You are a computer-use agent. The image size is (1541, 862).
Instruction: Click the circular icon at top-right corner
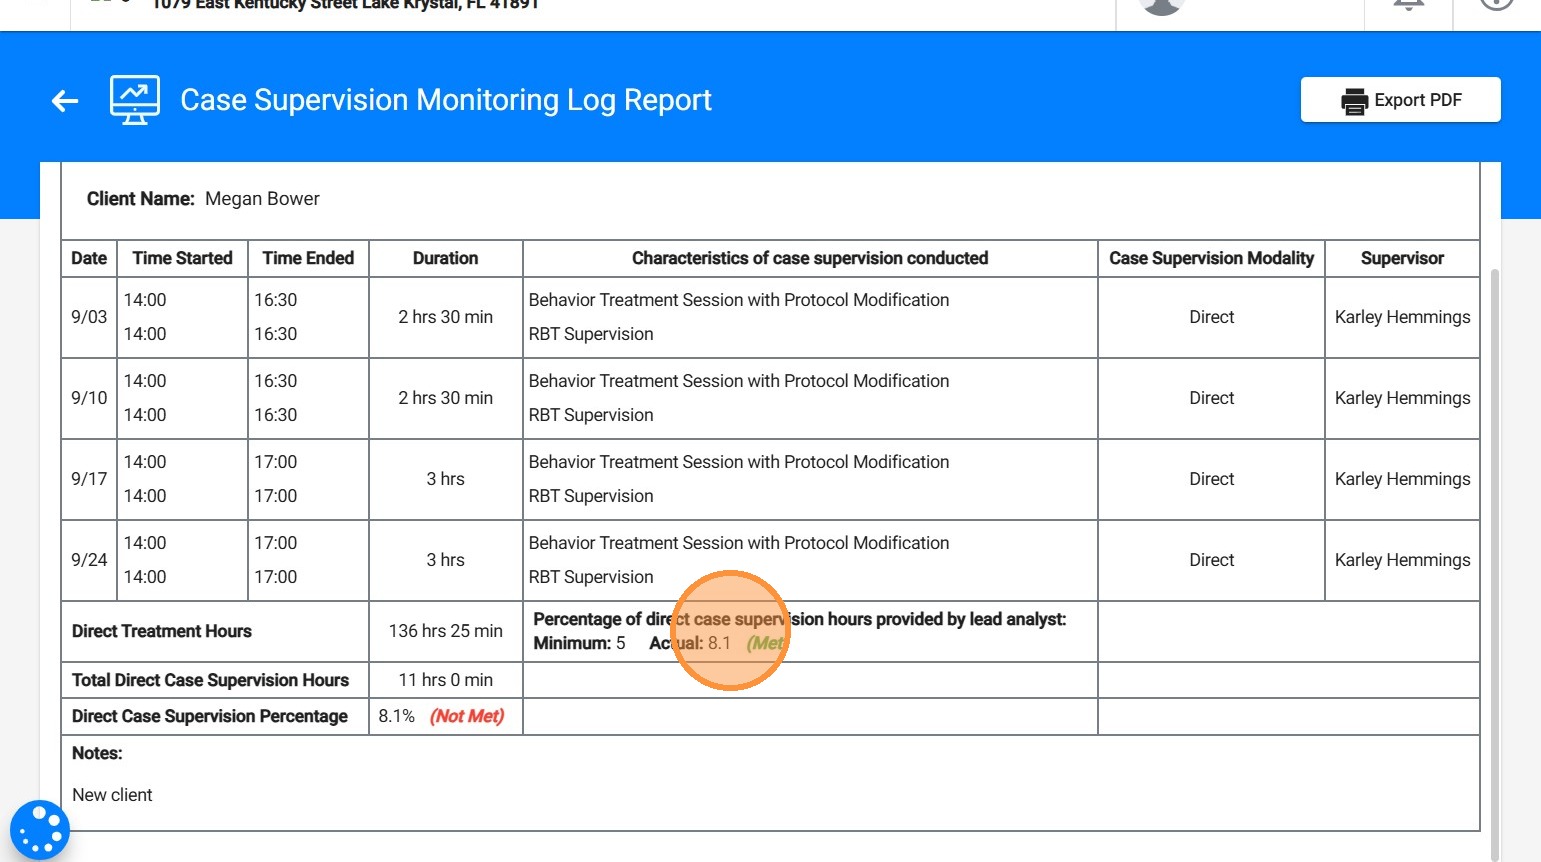1496,5
